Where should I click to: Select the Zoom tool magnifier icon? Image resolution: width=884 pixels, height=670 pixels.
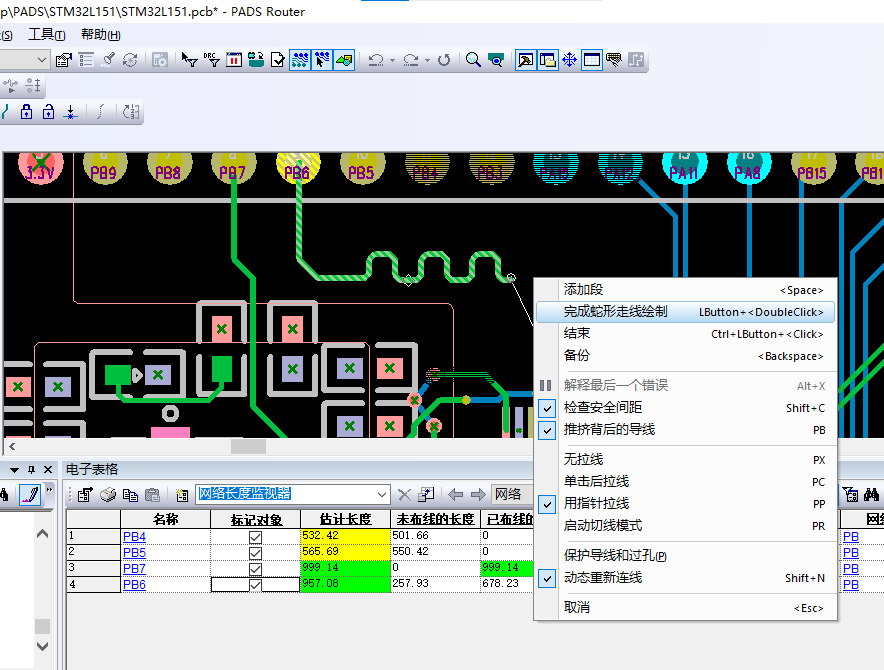pos(472,59)
